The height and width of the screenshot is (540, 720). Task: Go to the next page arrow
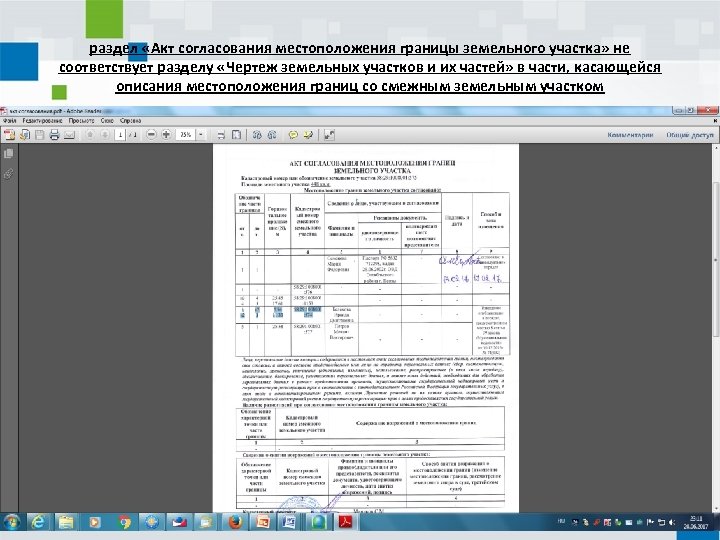point(105,135)
